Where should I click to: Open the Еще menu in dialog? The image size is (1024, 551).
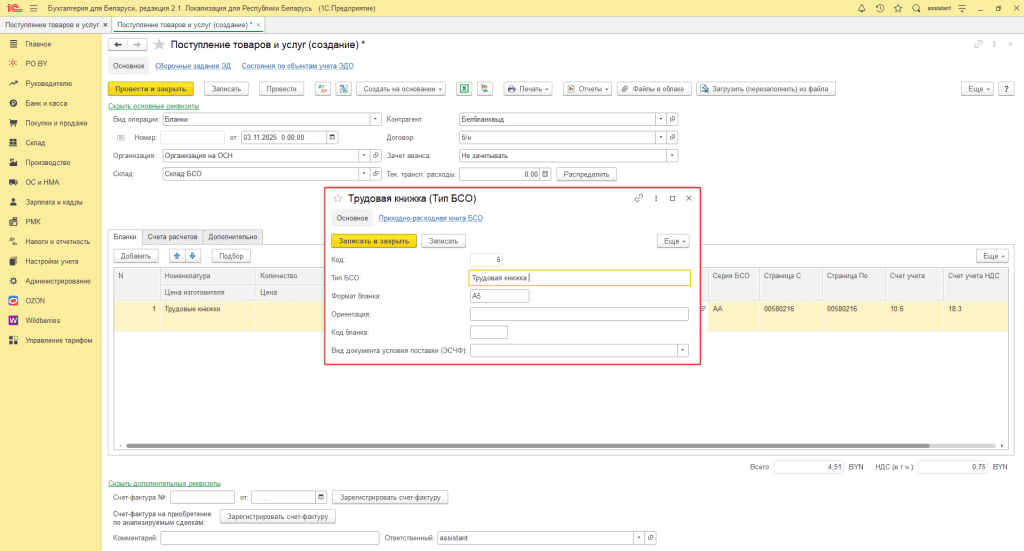click(x=673, y=241)
